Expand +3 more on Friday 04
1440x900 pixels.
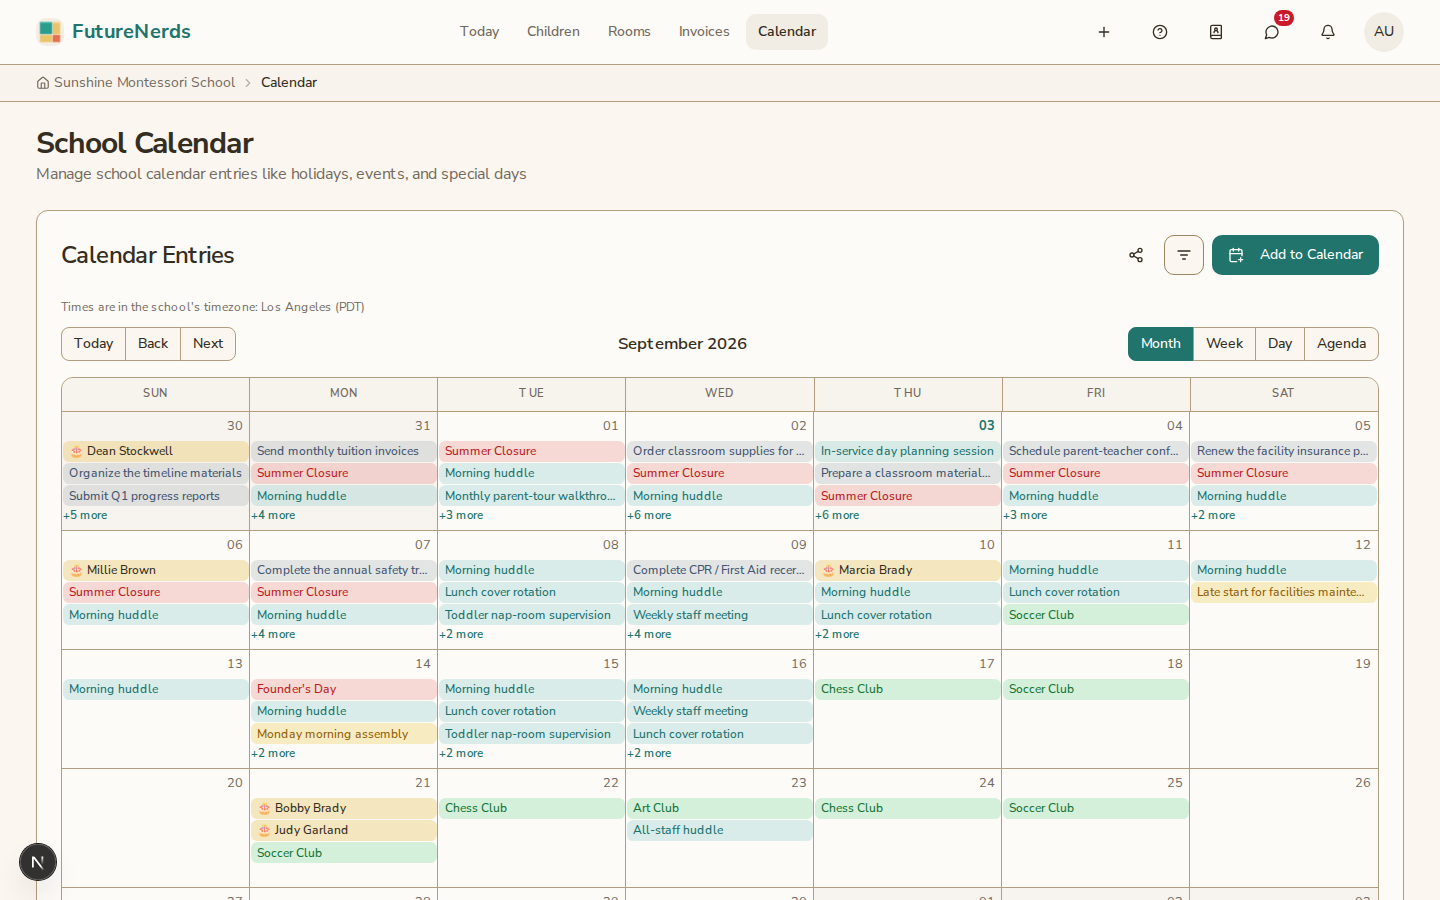click(1025, 516)
